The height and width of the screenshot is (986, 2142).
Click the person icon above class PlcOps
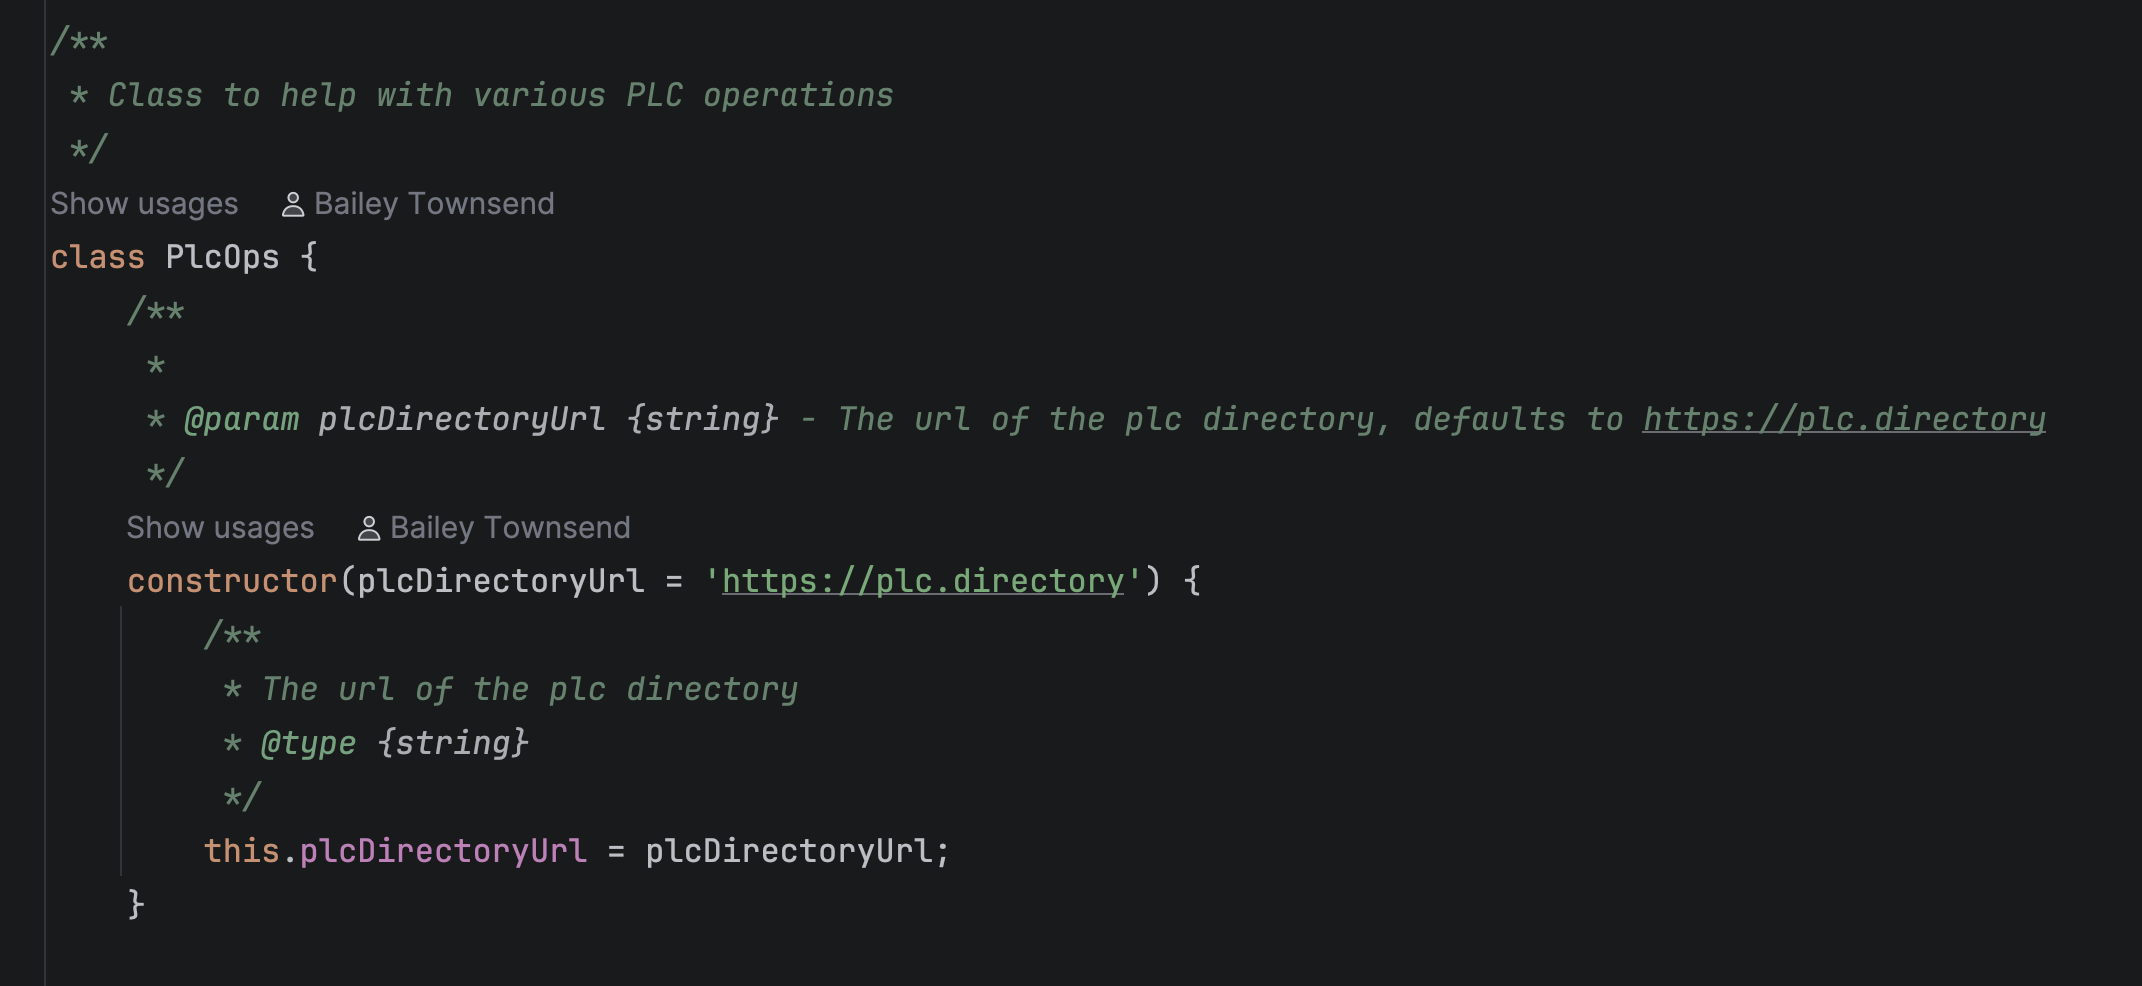point(293,205)
